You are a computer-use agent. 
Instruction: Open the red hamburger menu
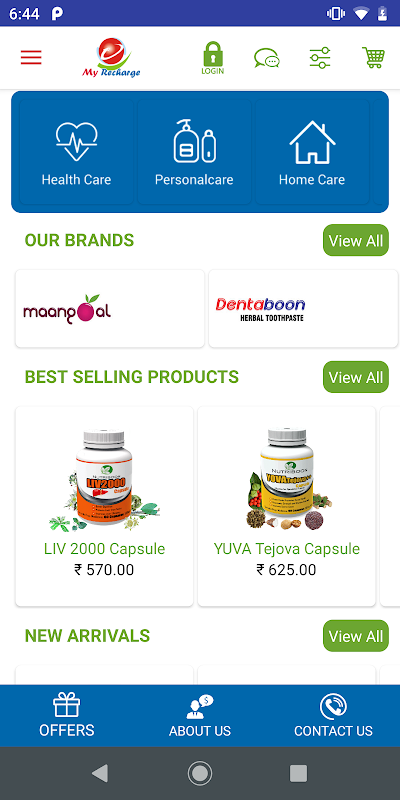pos(31,58)
